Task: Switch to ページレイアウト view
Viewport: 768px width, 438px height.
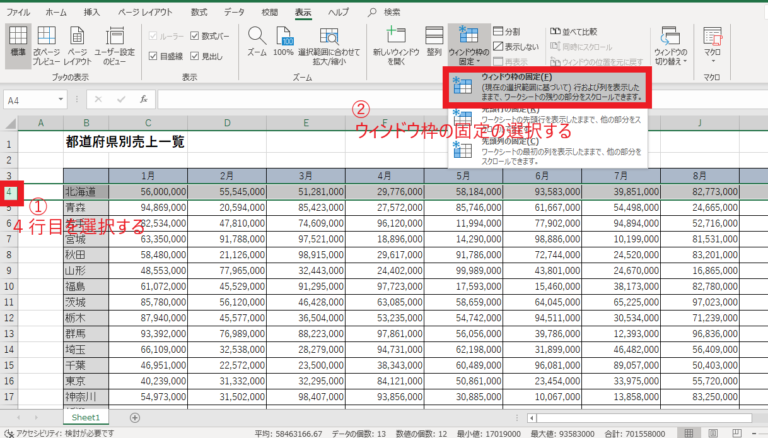Action: pos(77,46)
